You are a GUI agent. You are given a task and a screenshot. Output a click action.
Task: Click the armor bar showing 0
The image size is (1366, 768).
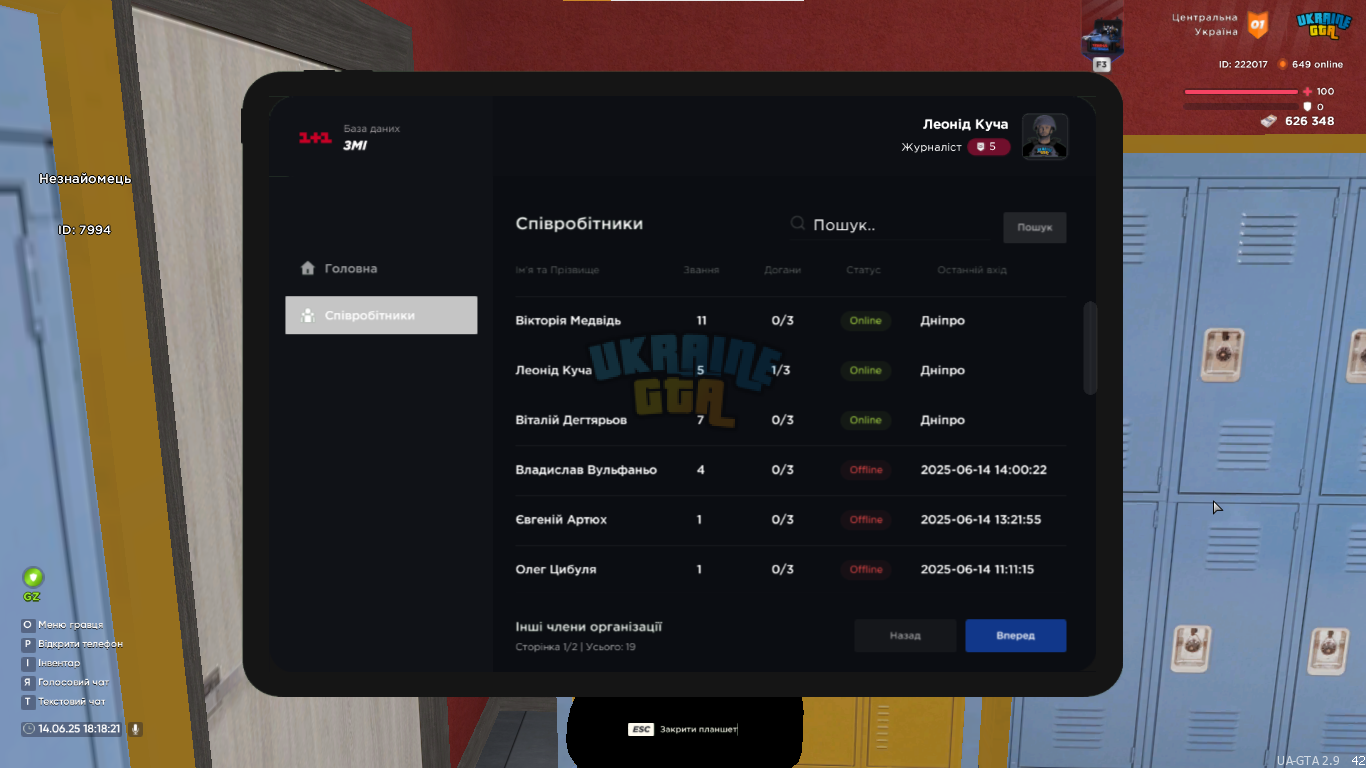pos(1241,106)
